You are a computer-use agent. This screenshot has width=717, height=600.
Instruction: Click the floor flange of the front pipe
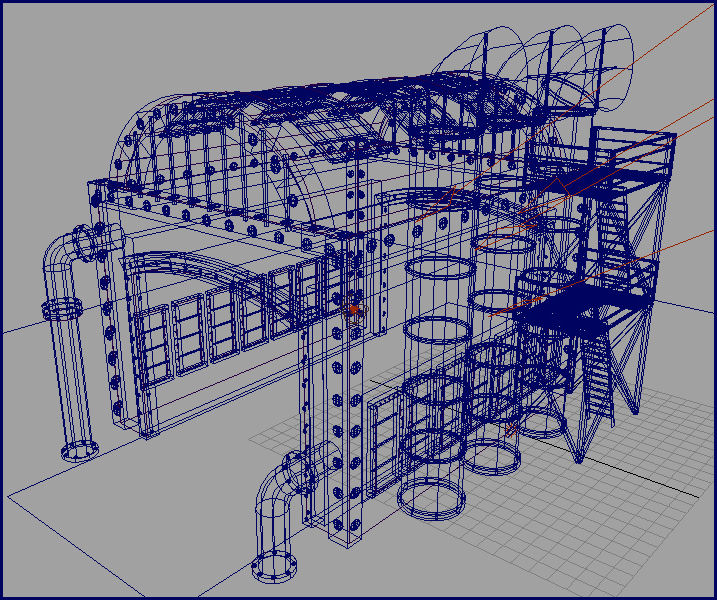click(274, 568)
